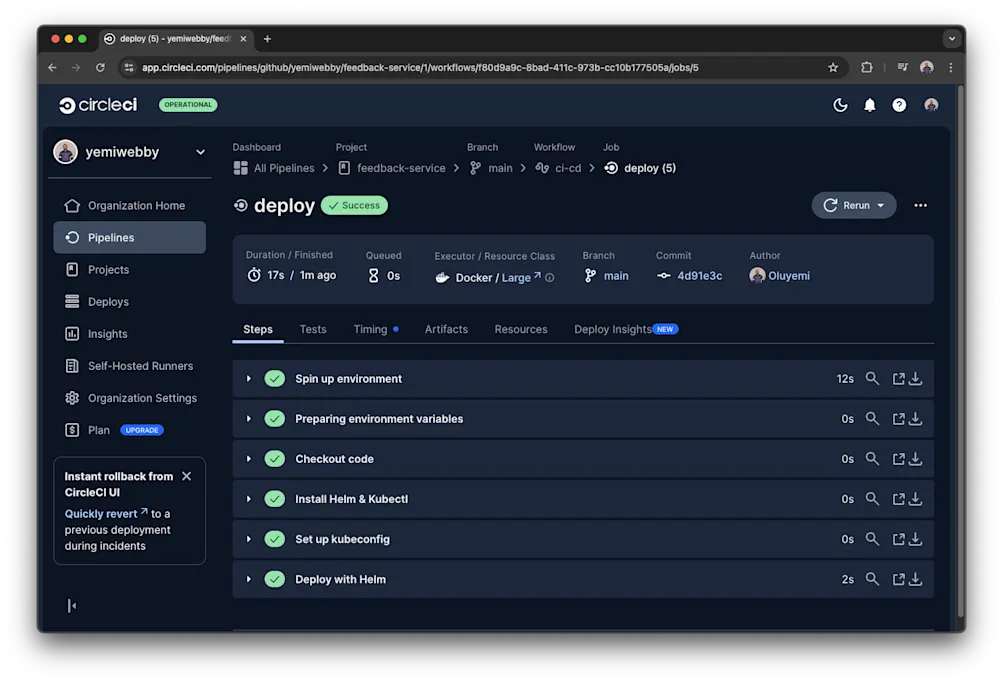Switch to the Artifacts tab
1003x682 pixels.
[446, 329]
